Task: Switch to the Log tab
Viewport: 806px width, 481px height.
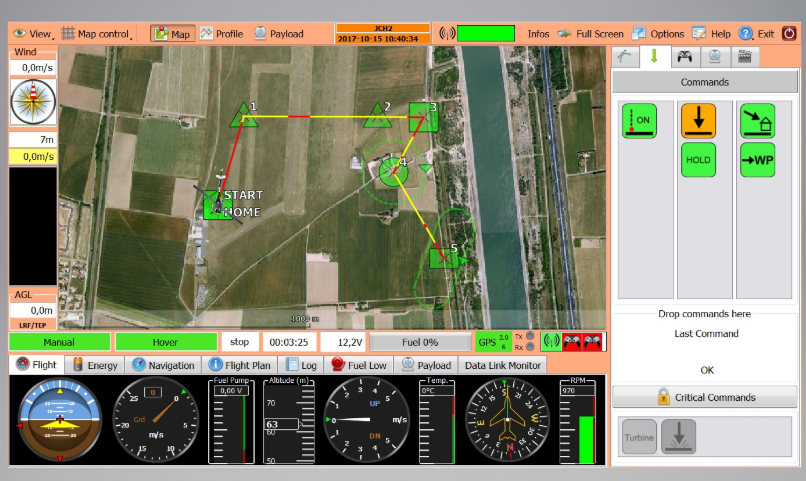Action: (x=301, y=365)
